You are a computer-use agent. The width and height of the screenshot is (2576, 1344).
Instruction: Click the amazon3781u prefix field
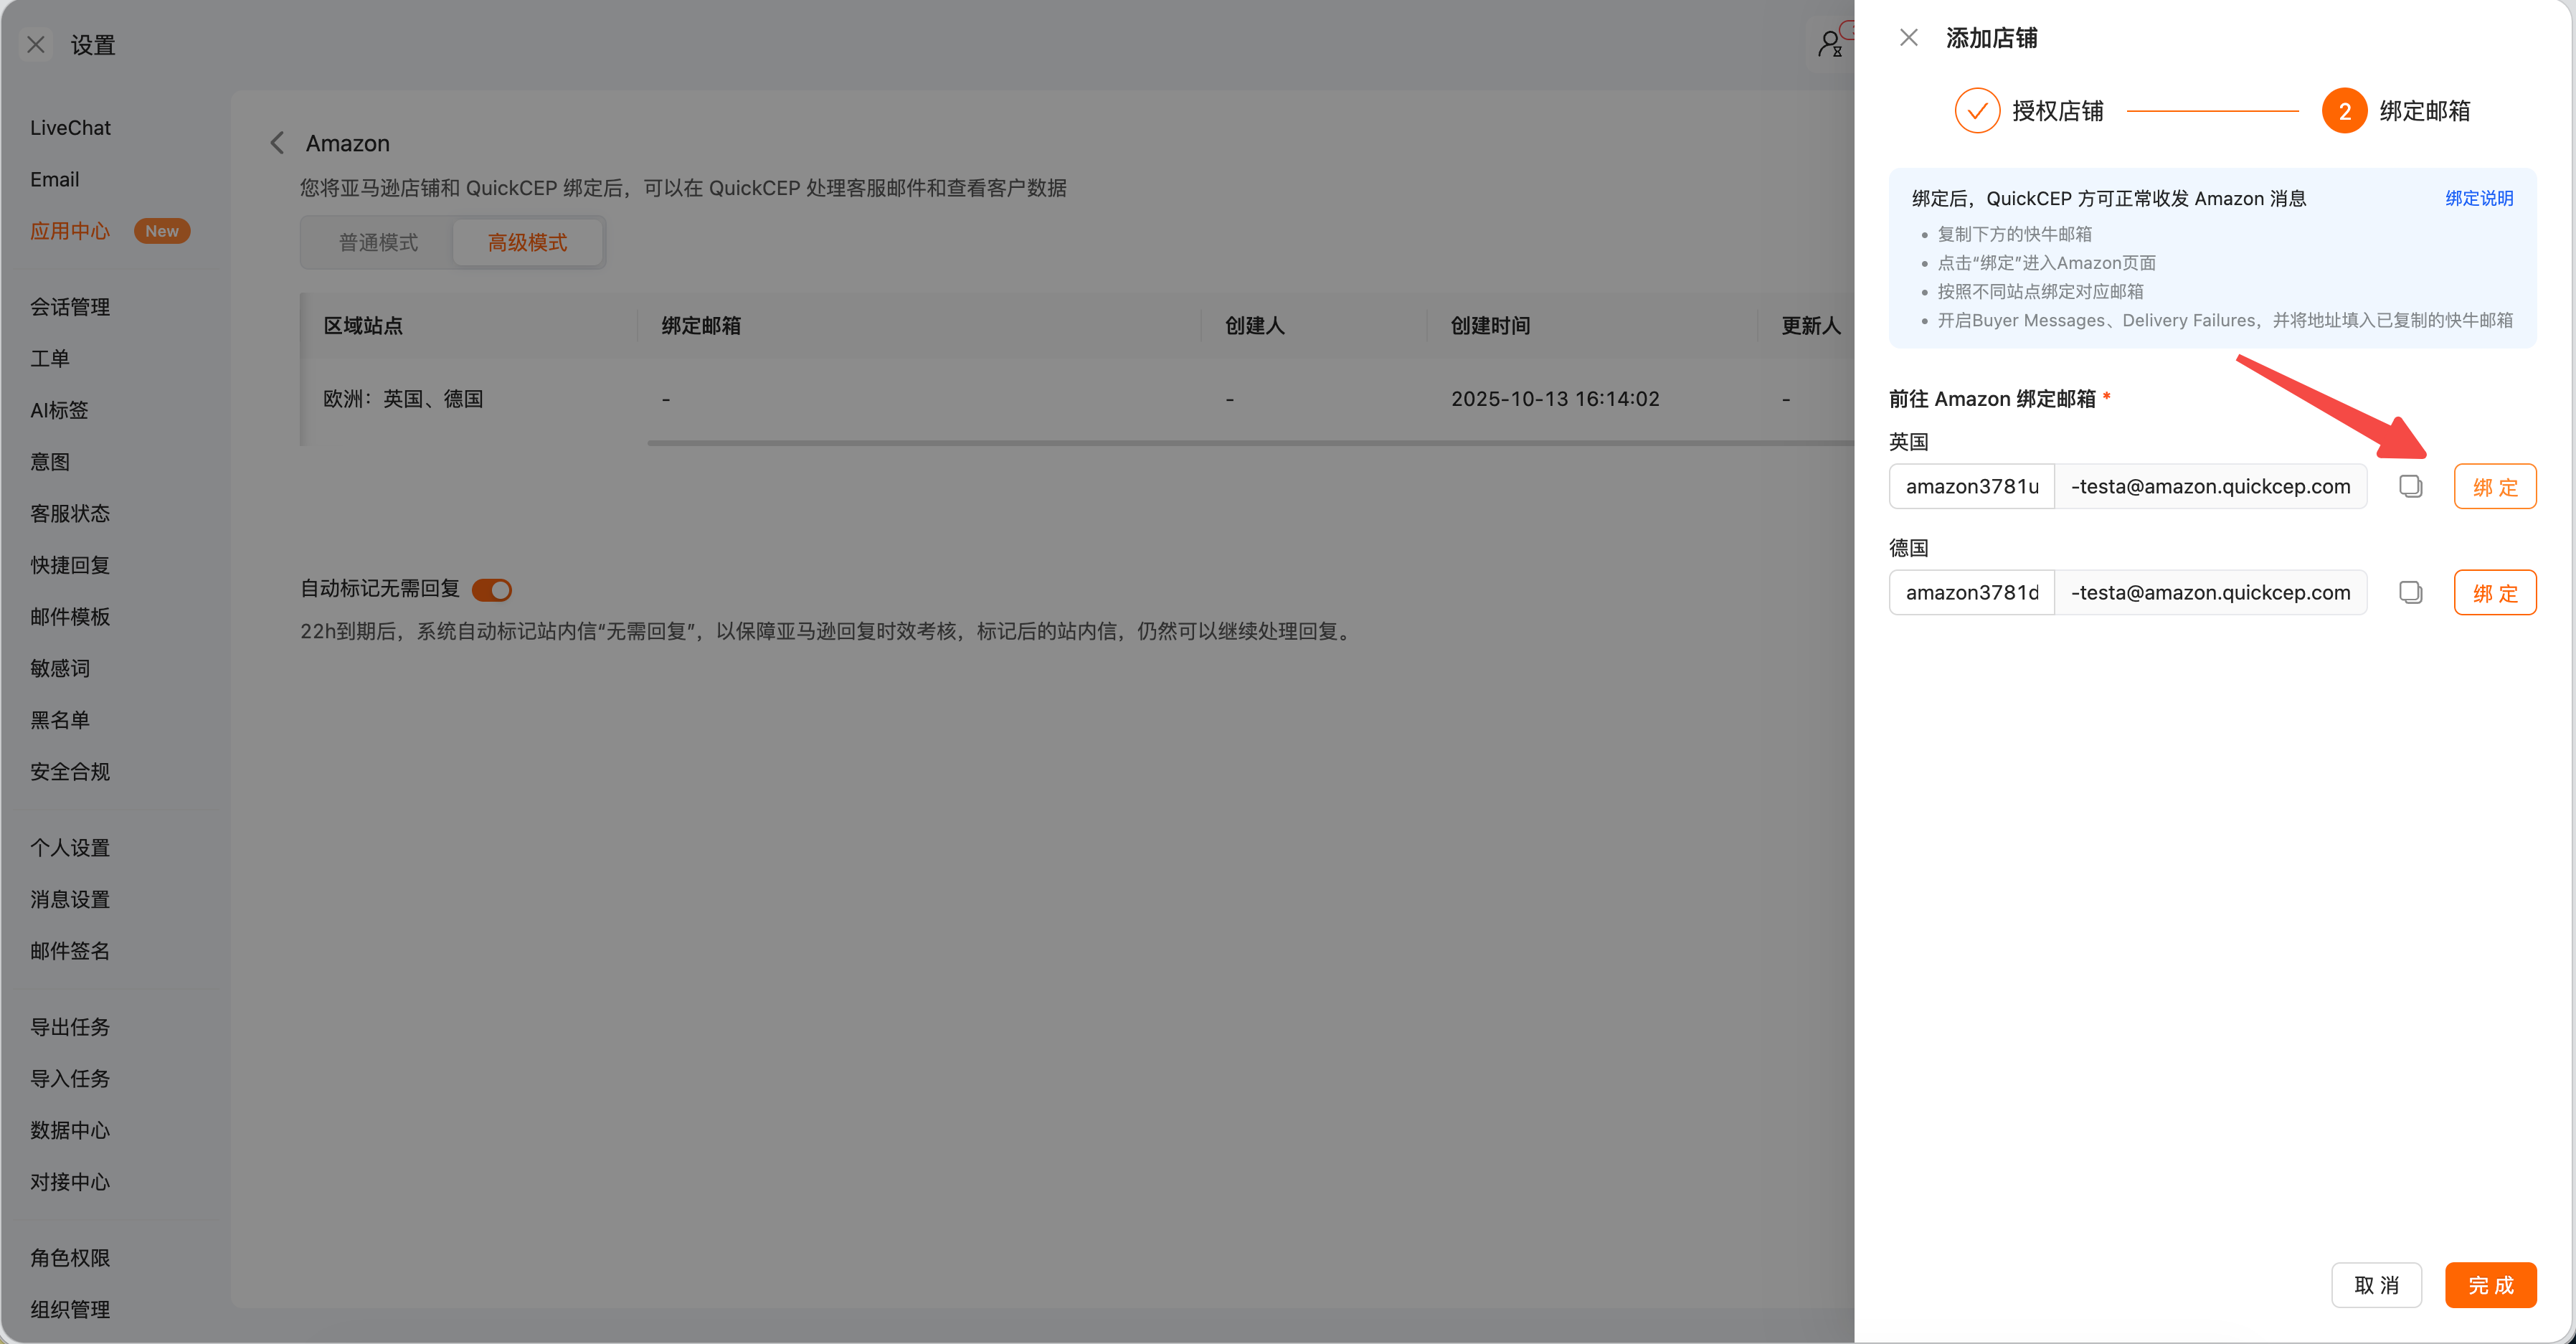1971,486
